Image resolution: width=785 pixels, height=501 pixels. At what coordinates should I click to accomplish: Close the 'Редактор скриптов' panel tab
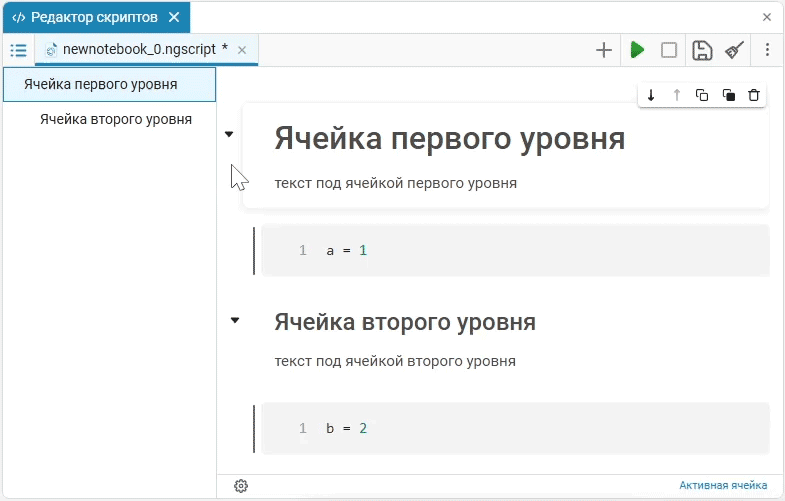tap(174, 18)
